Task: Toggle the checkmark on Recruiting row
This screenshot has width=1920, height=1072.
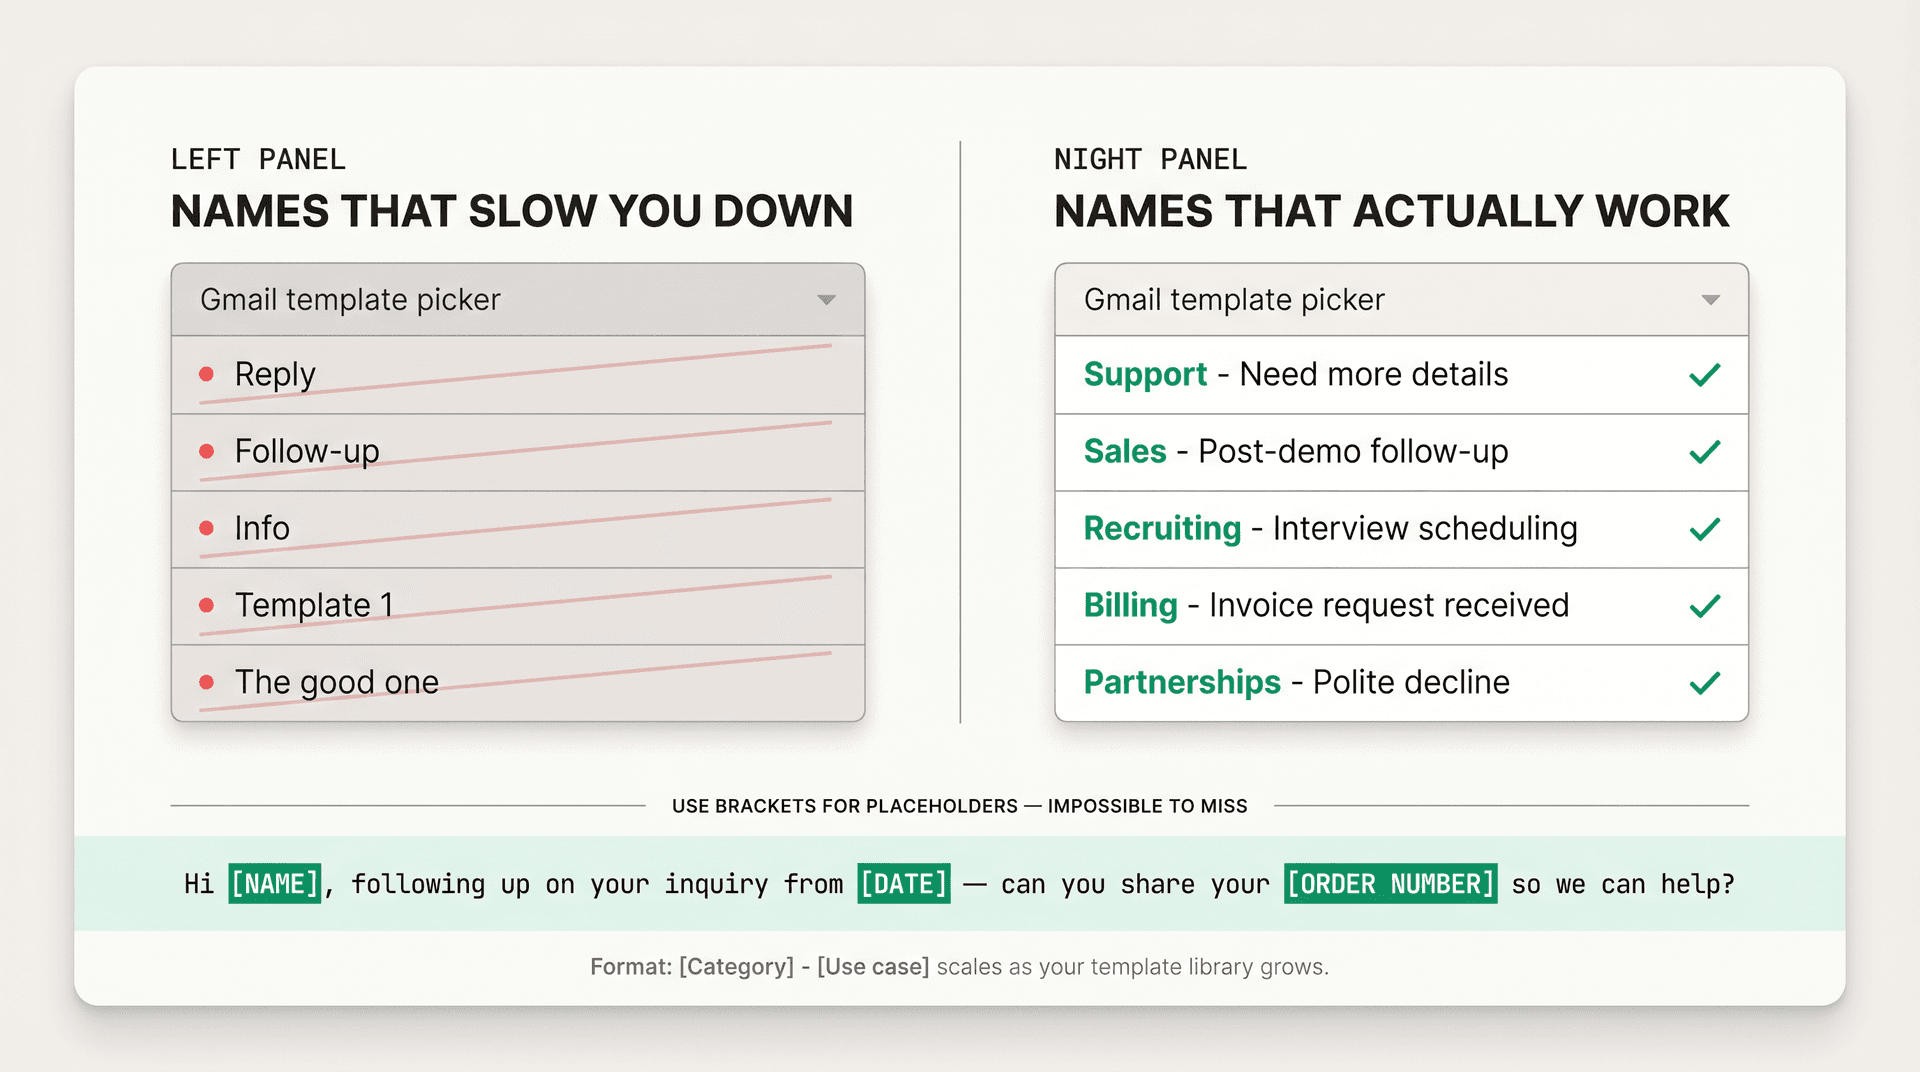Action: (x=1704, y=529)
